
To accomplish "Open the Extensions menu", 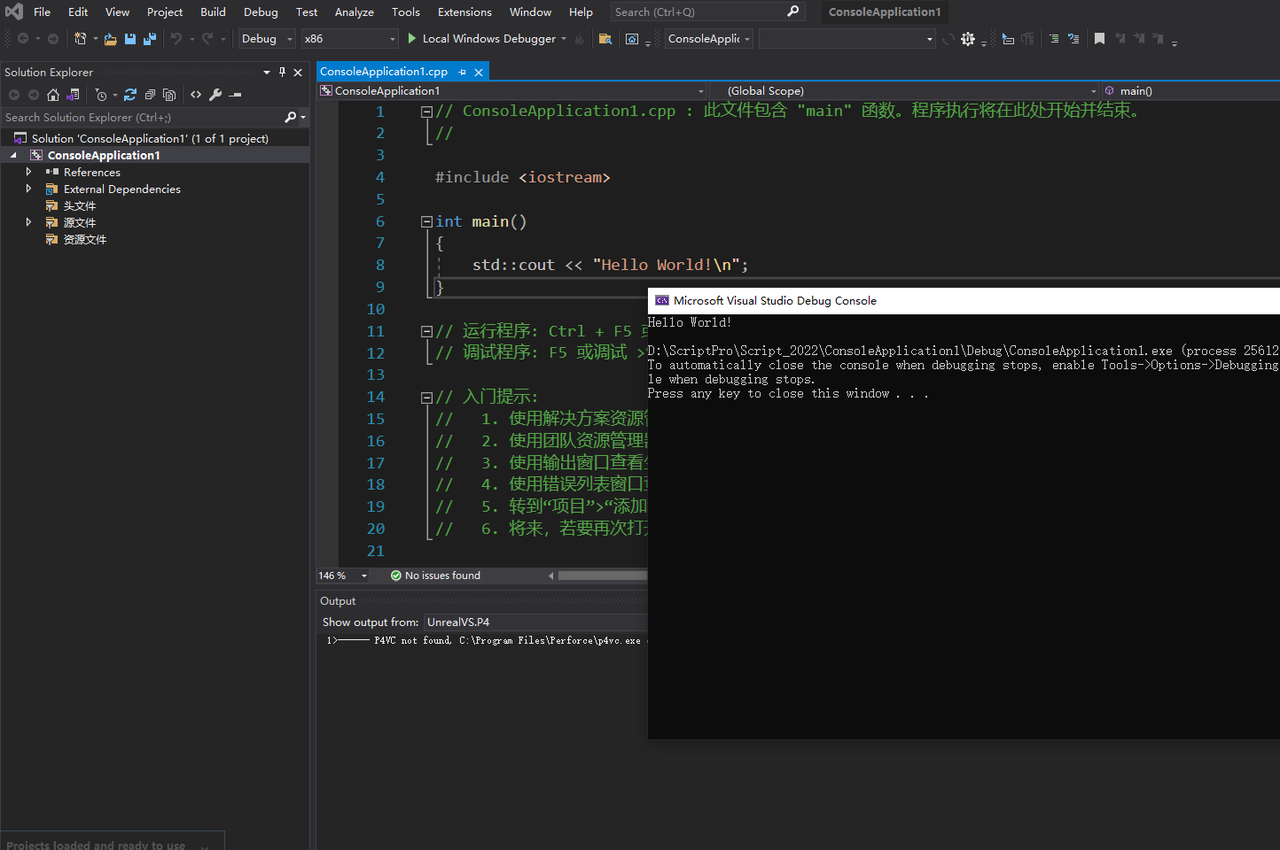I will pos(465,12).
